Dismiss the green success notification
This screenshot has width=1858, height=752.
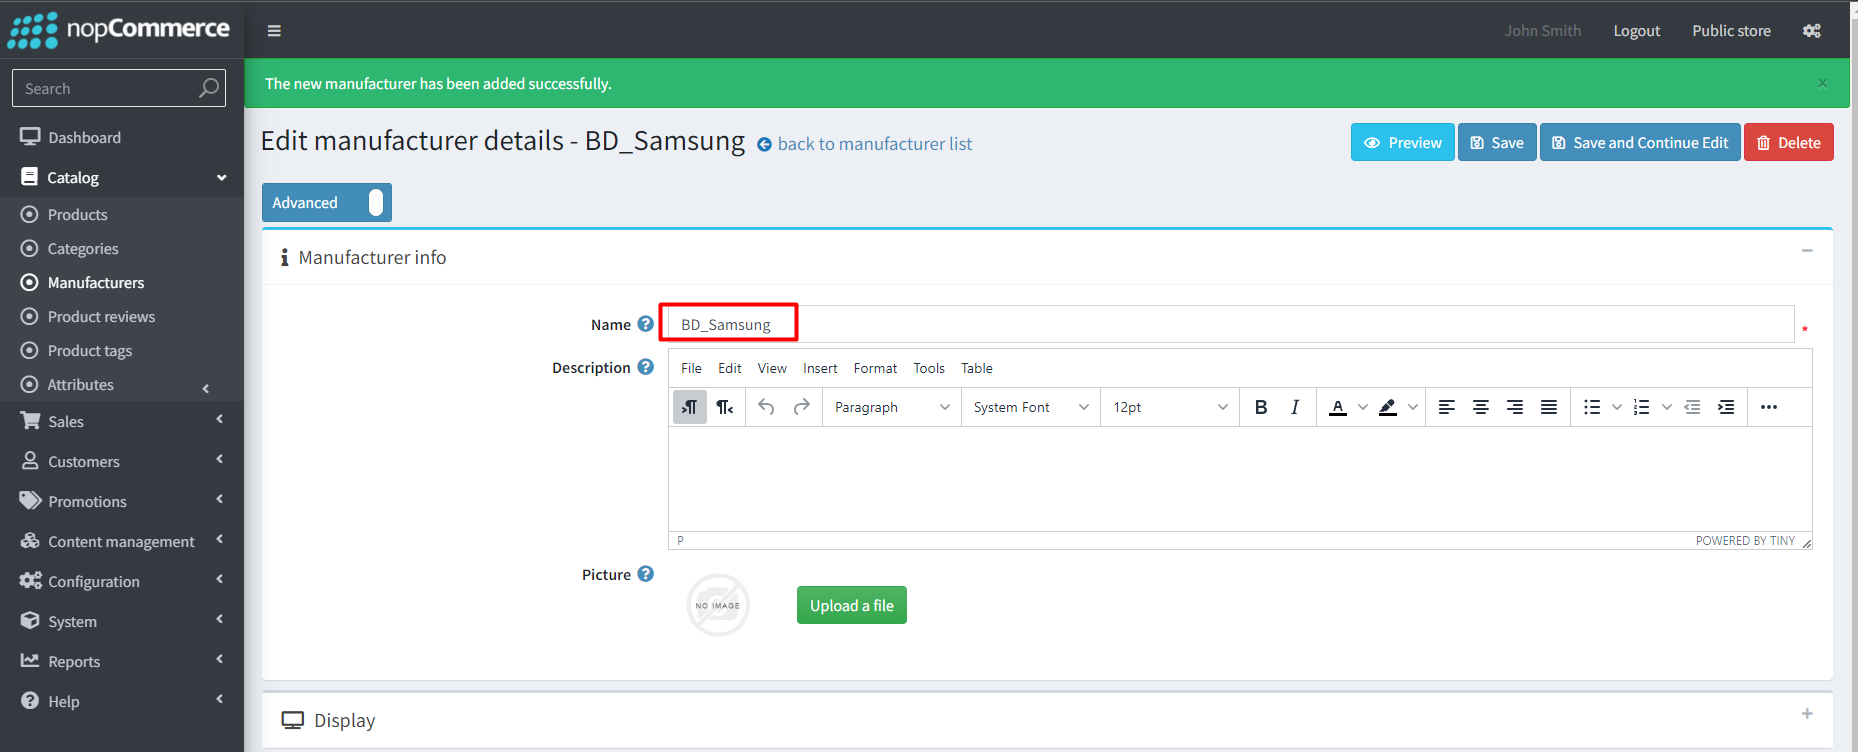tap(1822, 83)
